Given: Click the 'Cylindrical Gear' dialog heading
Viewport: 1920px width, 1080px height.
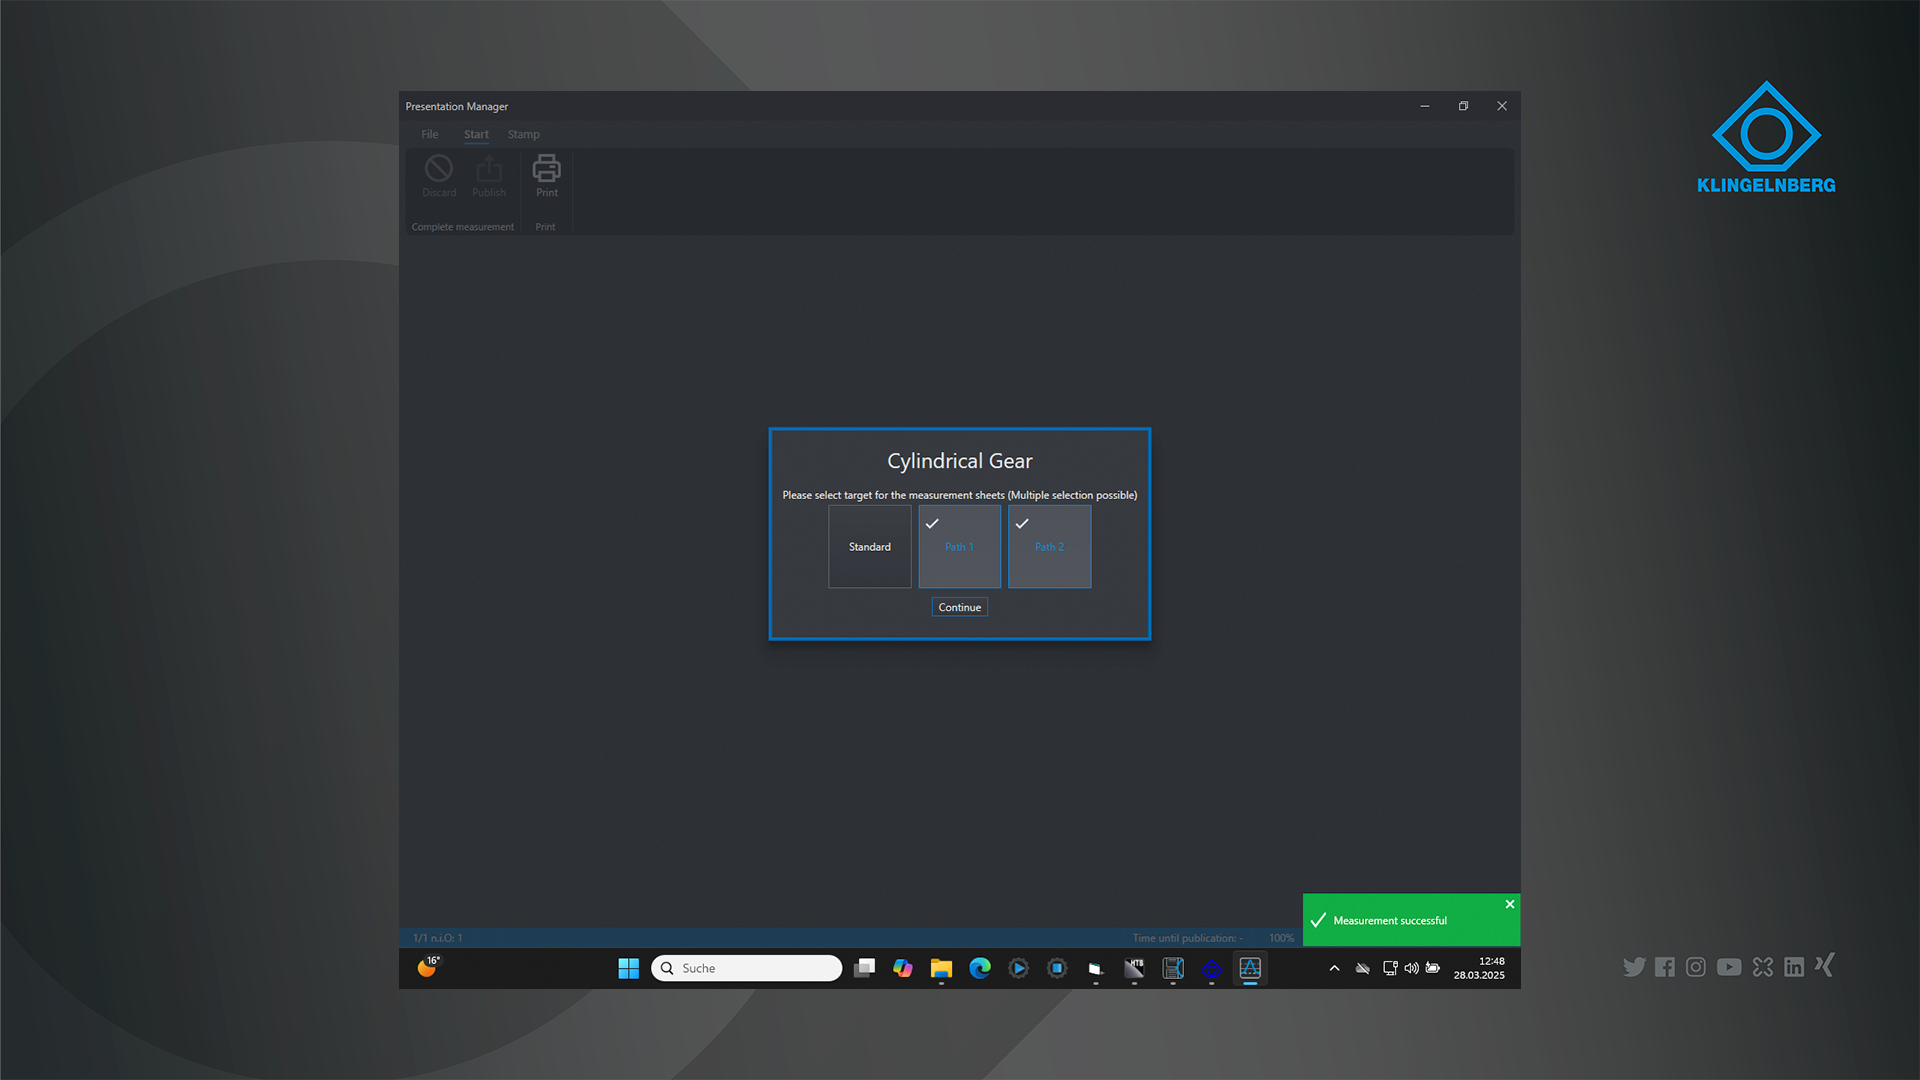Looking at the screenshot, I should pyautogui.click(x=960, y=461).
